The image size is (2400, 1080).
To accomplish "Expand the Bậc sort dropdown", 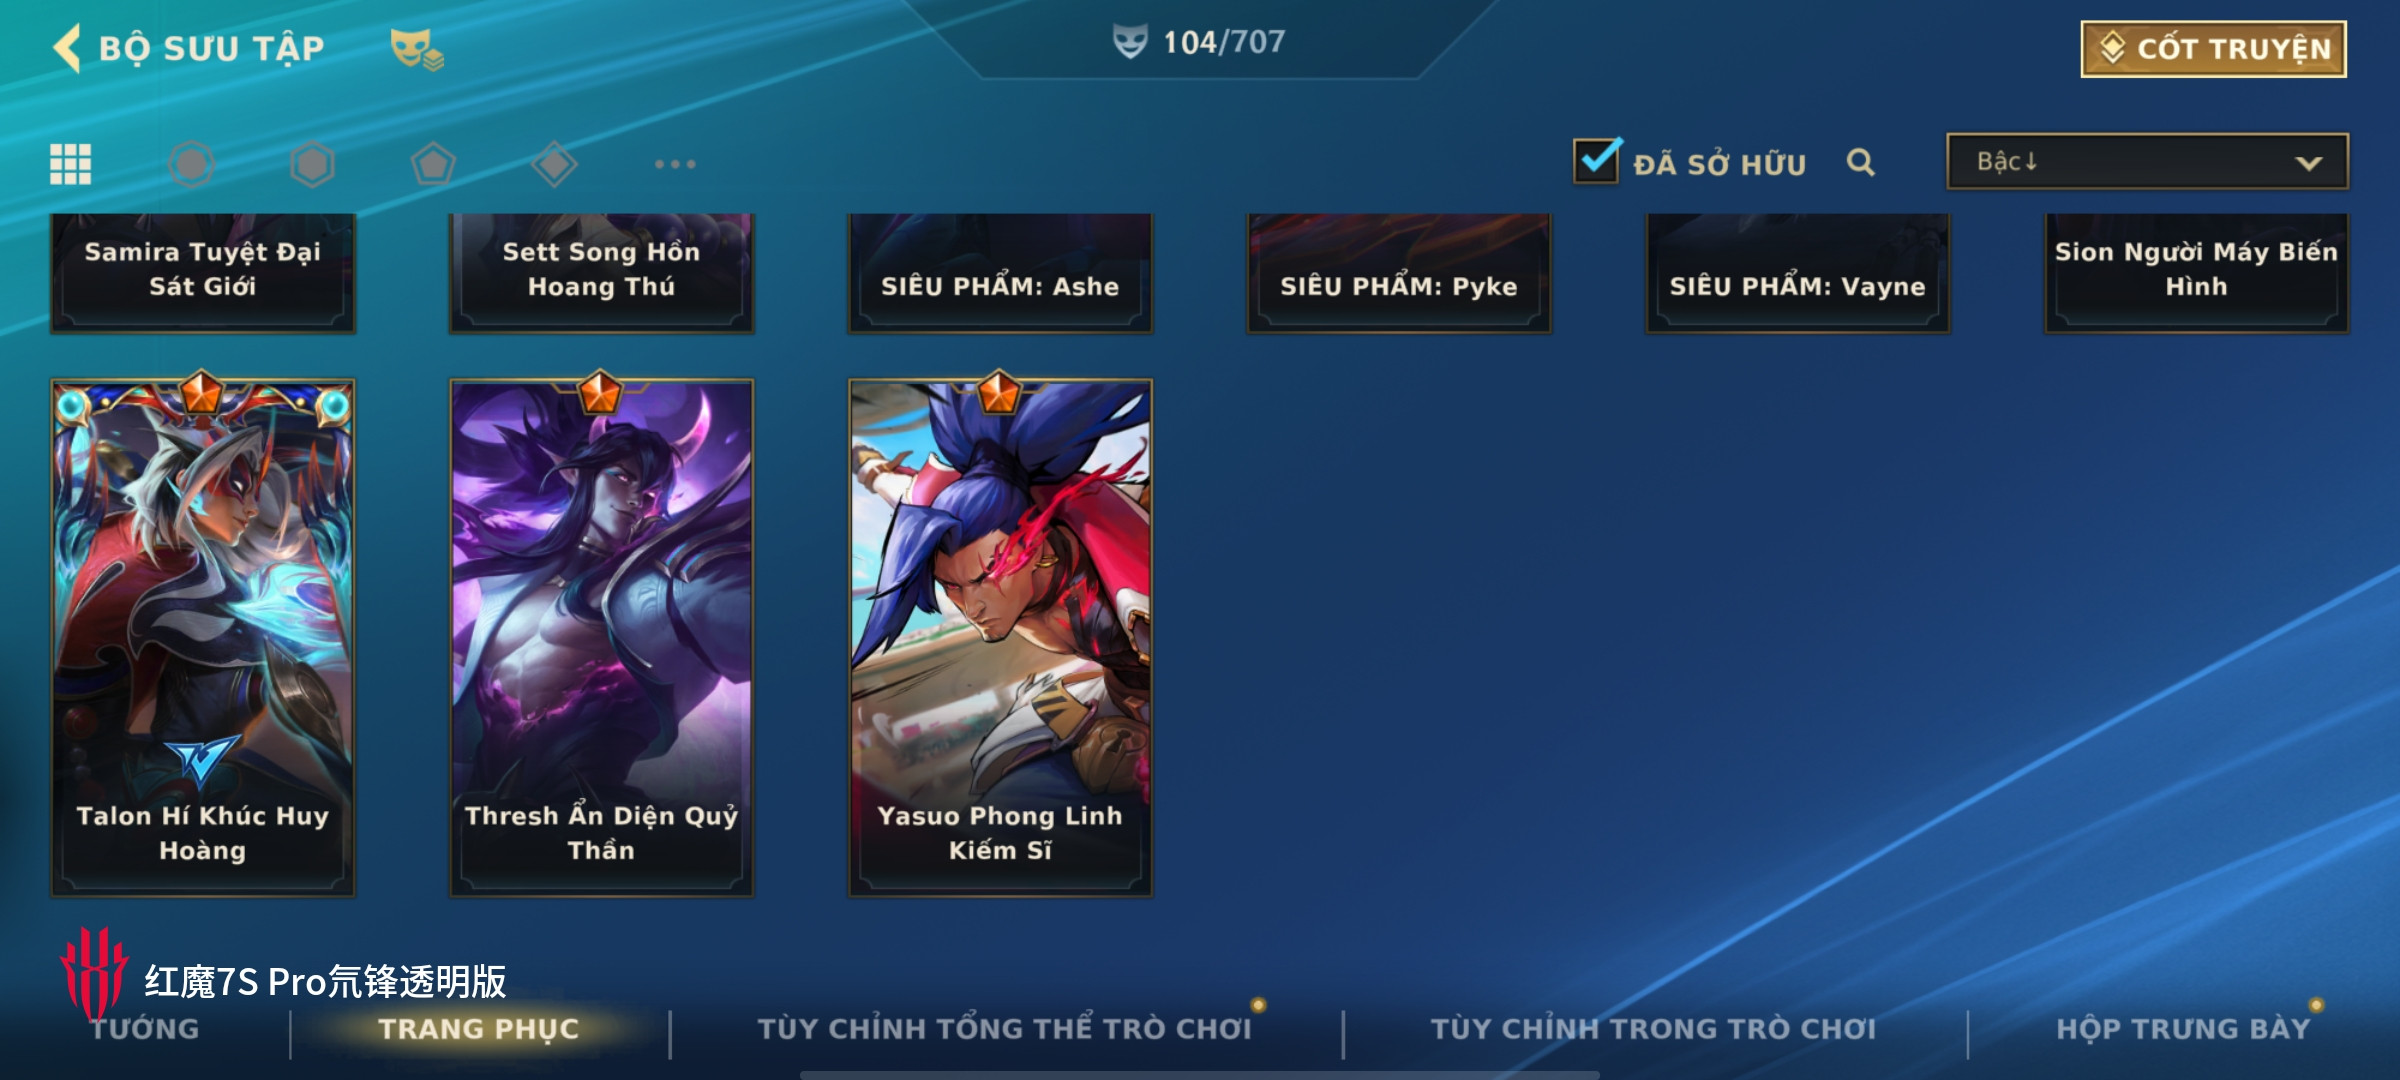I will pos(2147,162).
